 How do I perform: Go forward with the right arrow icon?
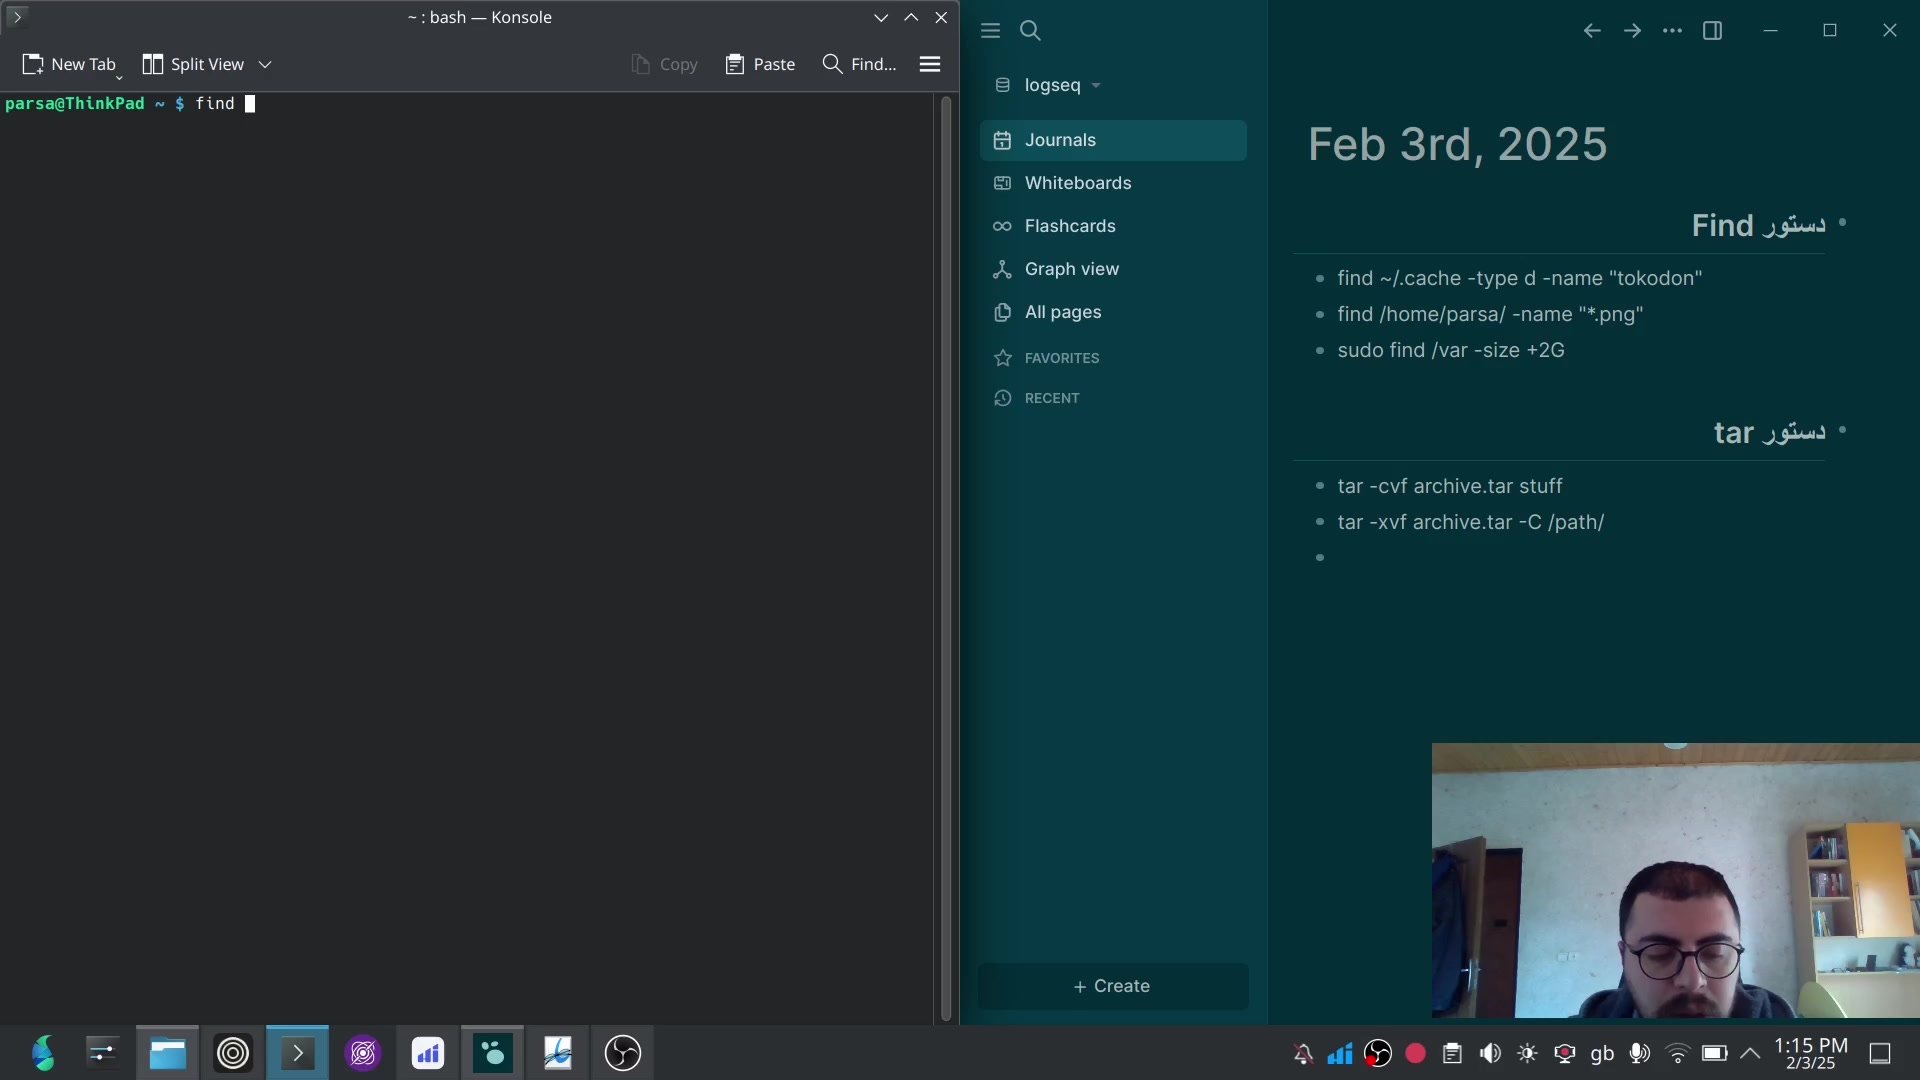point(1632,31)
